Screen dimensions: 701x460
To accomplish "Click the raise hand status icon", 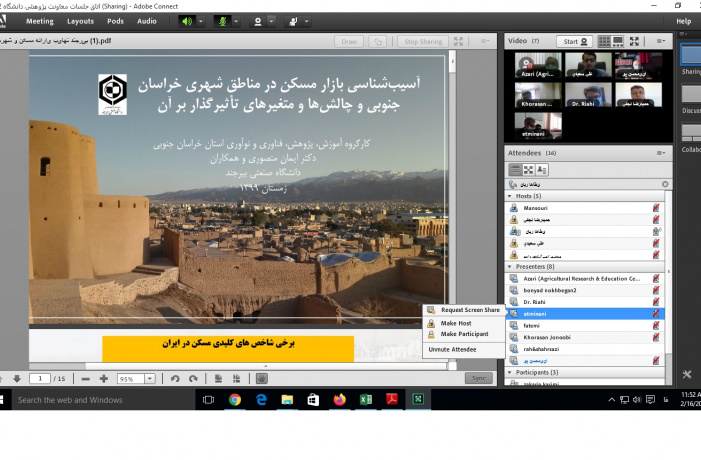I will coord(293,21).
